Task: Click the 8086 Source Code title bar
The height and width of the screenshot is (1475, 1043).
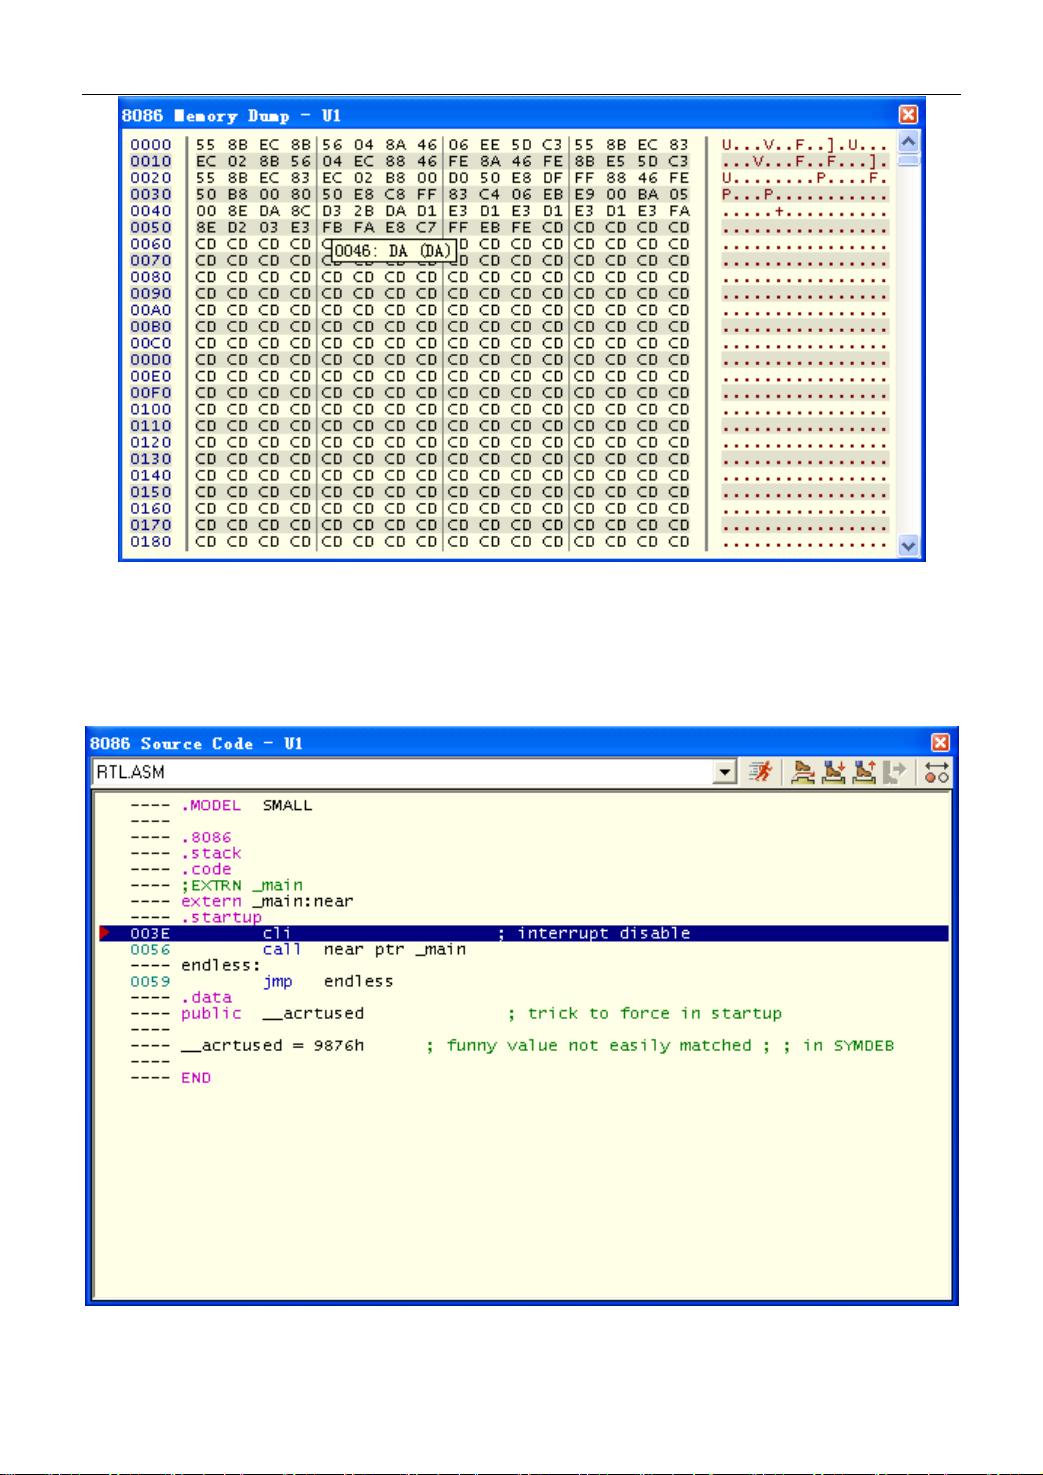Action: click(x=500, y=743)
